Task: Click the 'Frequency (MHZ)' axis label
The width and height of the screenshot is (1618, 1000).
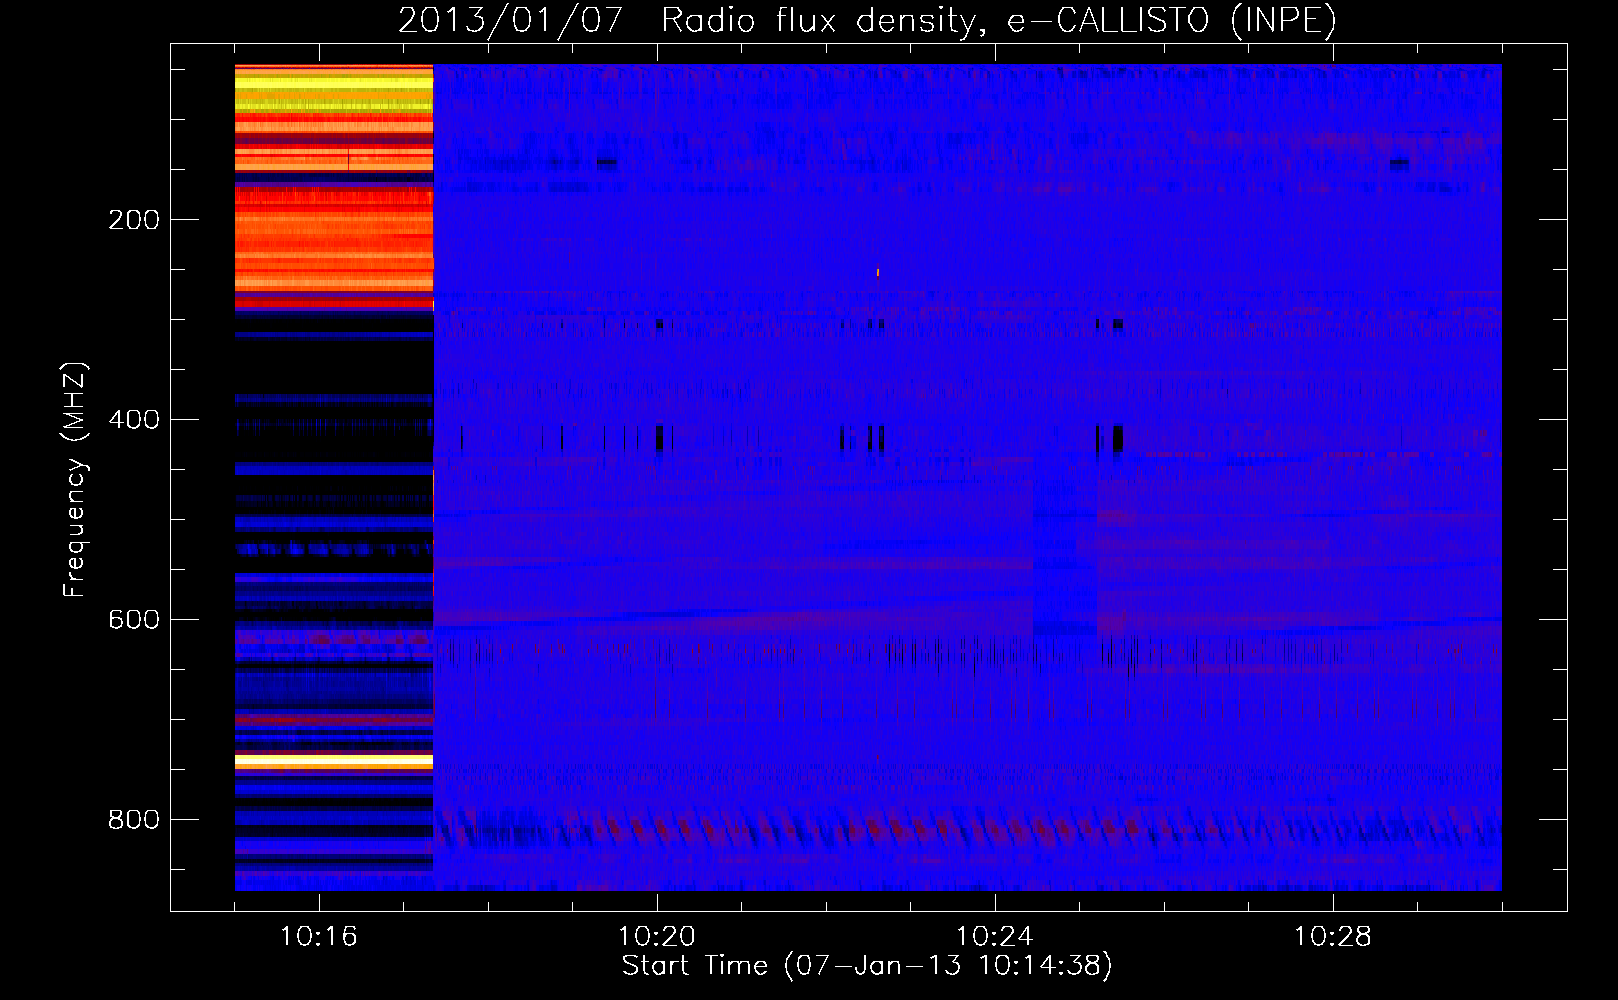Action: 75,480
